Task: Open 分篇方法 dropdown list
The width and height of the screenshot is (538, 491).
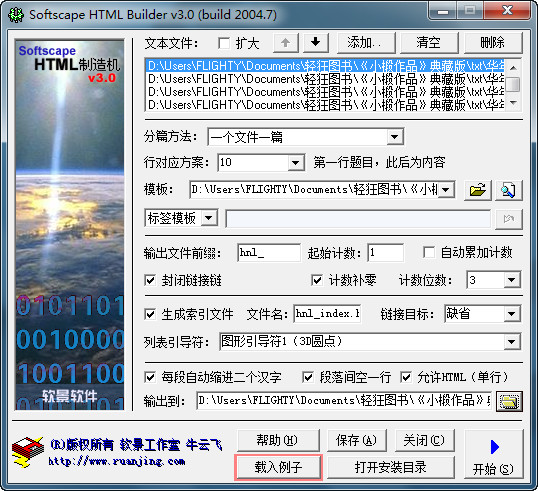Action: pos(395,137)
